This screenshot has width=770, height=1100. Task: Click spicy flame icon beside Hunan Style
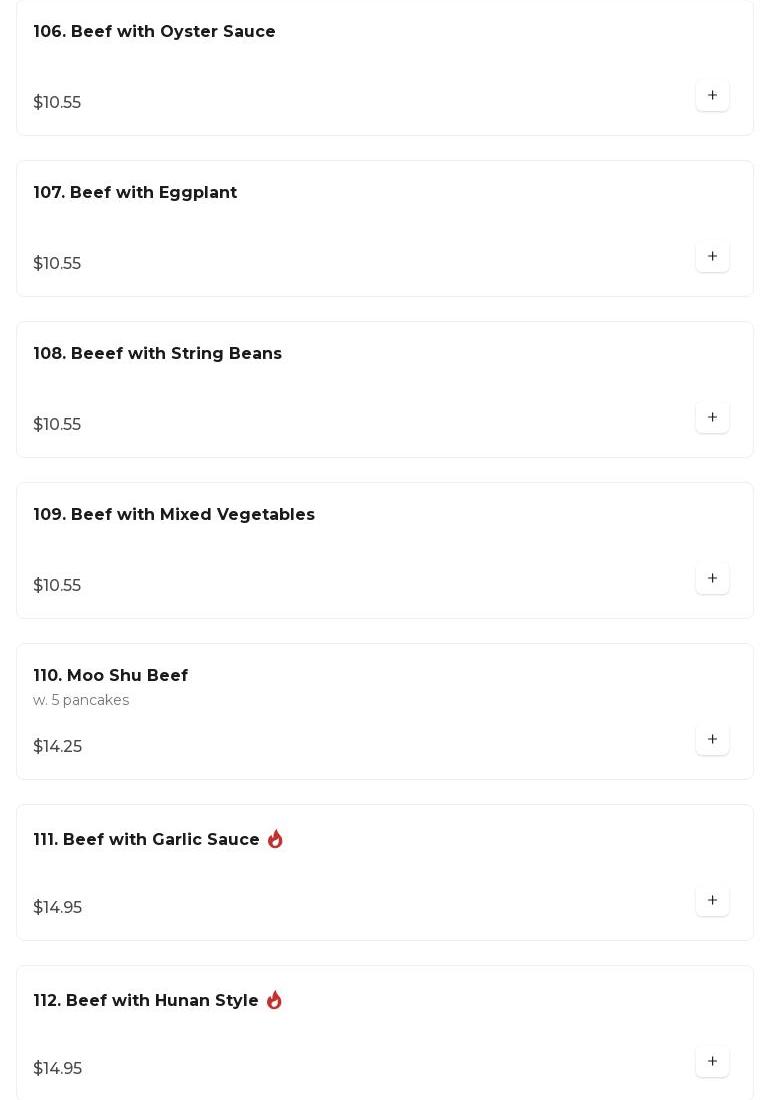click(274, 1000)
